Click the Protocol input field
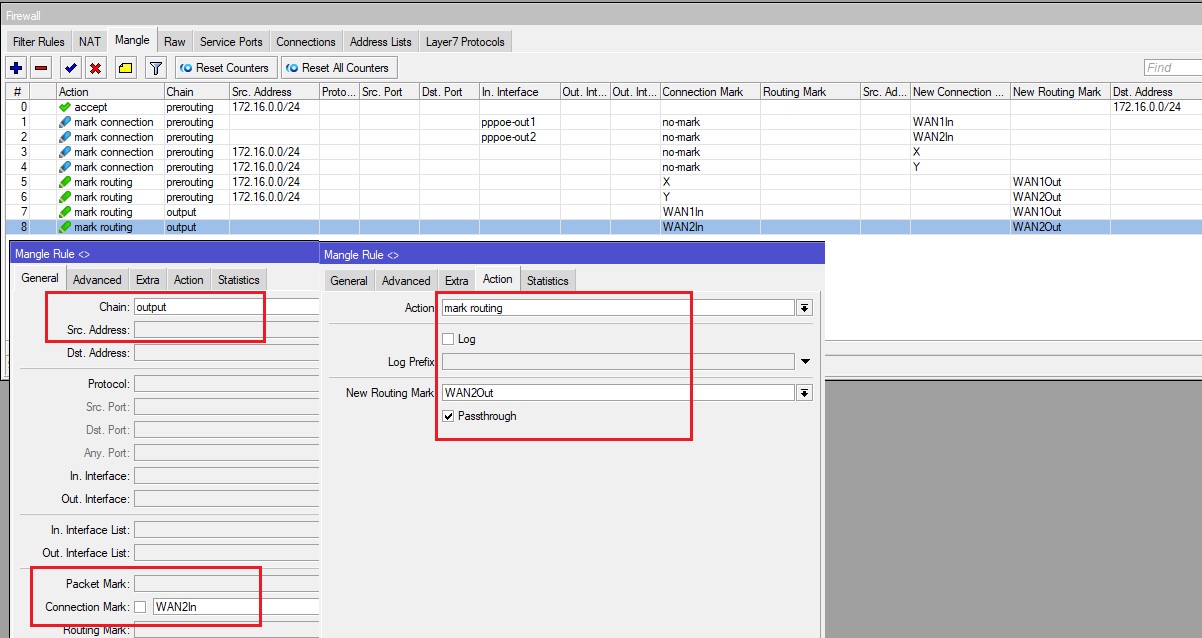Screen dimensions: 1202x638 [x=226, y=384]
